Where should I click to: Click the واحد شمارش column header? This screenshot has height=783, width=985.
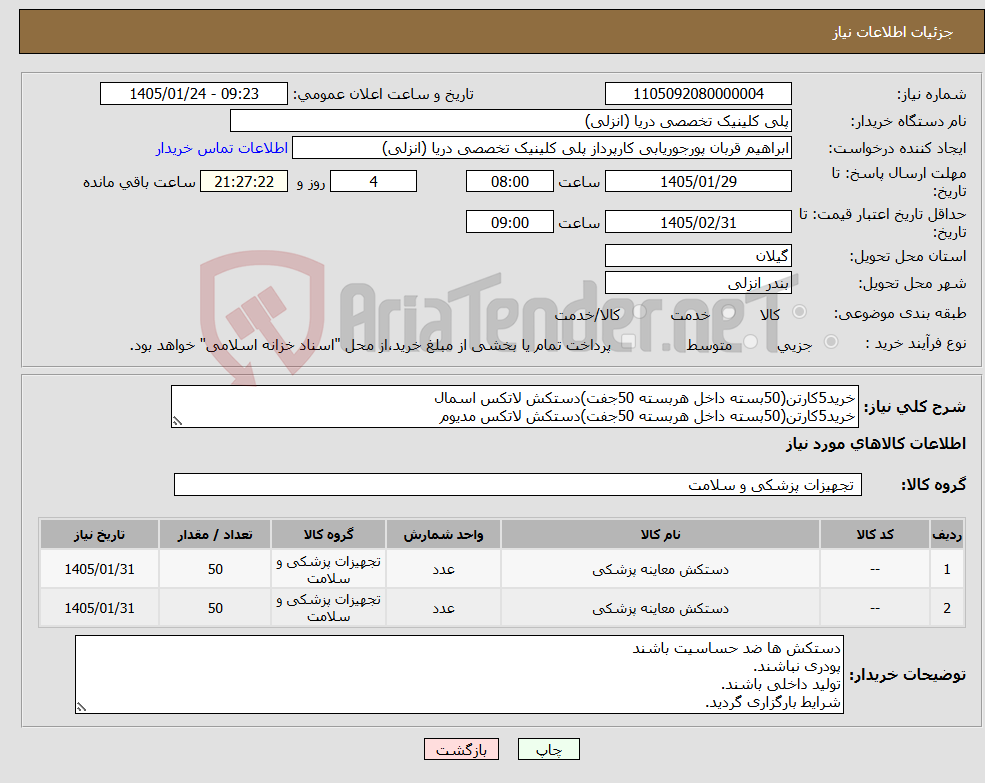(x=443, y=534)
